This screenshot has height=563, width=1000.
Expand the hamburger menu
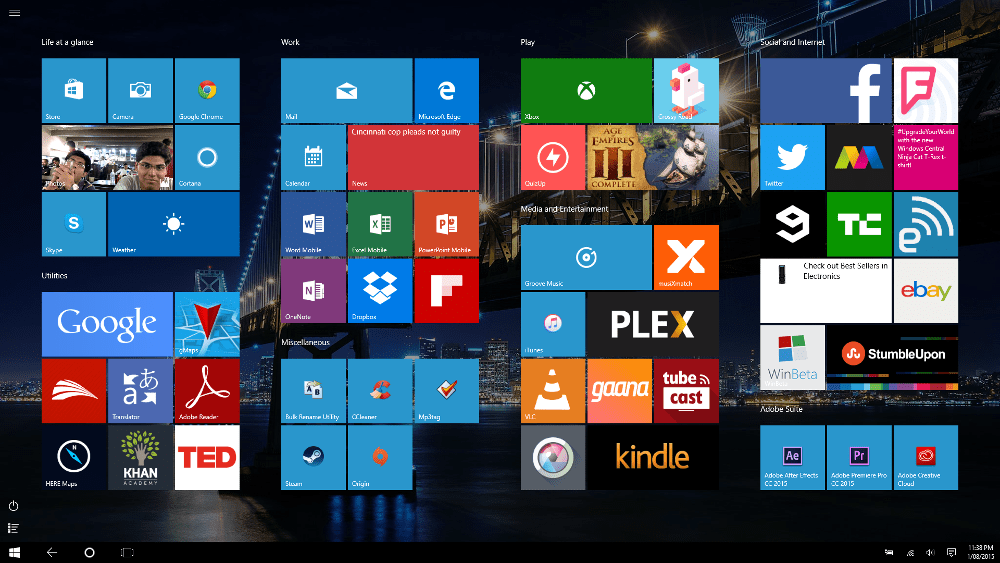tap(14, 13)
